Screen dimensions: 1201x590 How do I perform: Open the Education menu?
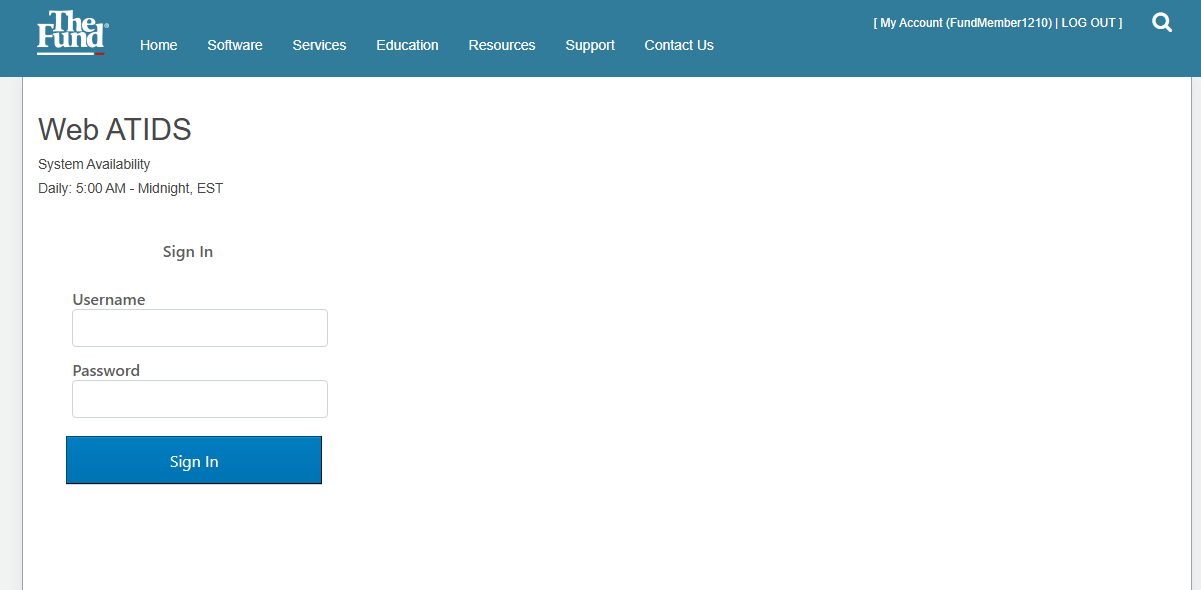tap(407, 45)
